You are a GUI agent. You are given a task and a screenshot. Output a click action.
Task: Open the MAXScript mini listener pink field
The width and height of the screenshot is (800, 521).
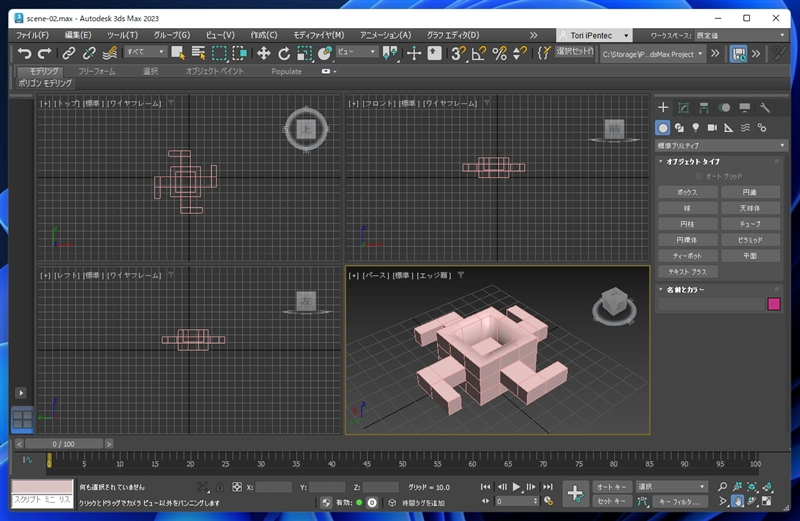(43, 486)
